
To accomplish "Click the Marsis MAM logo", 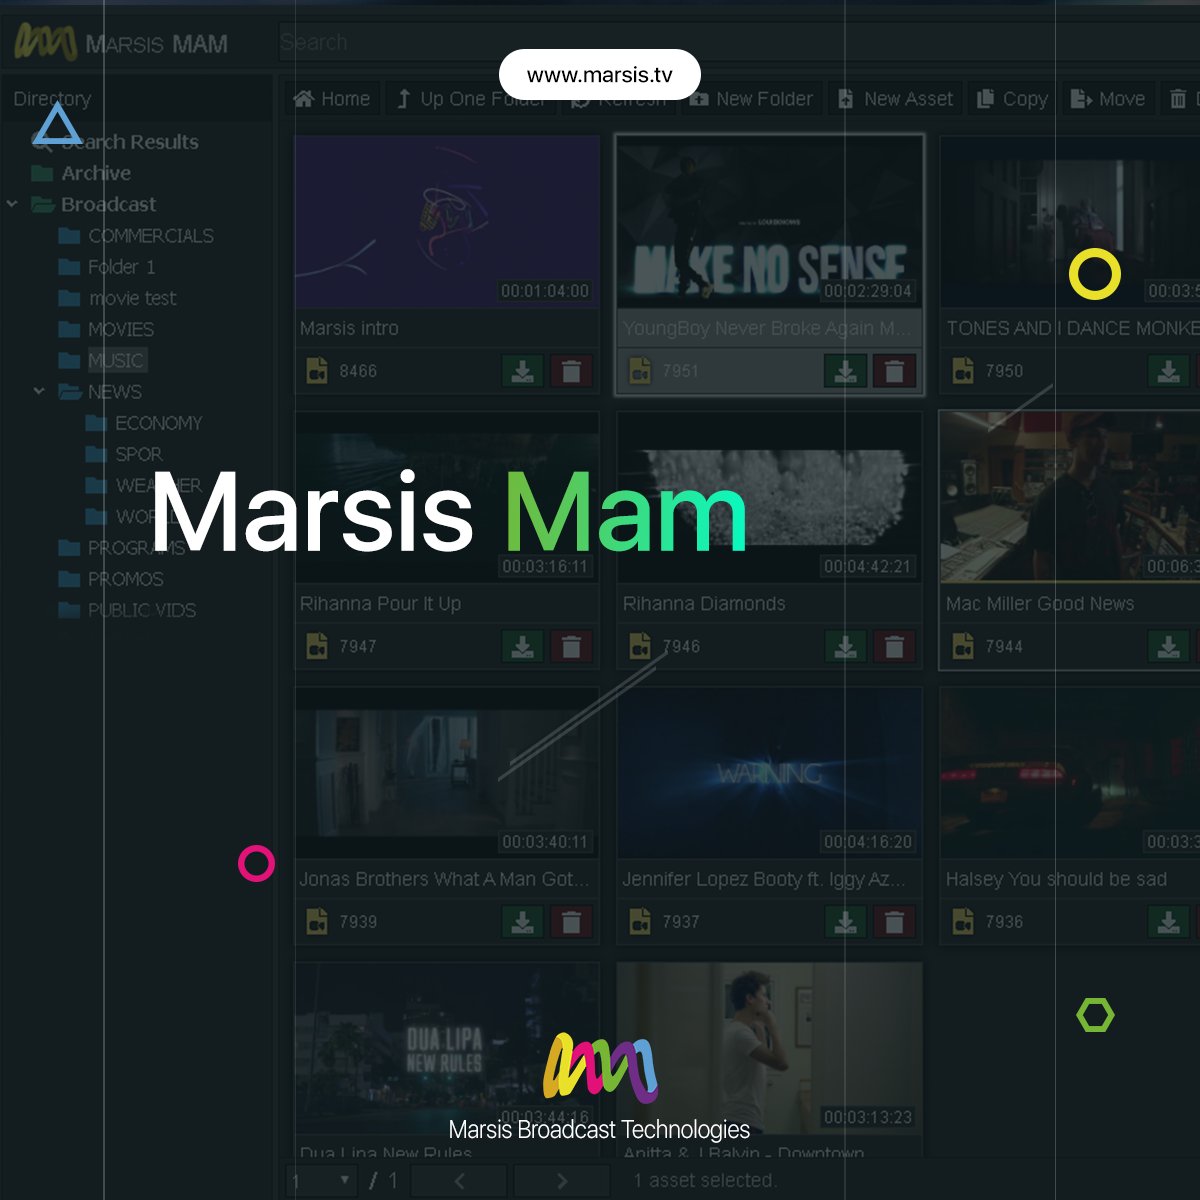I will [x=121, y=43].
